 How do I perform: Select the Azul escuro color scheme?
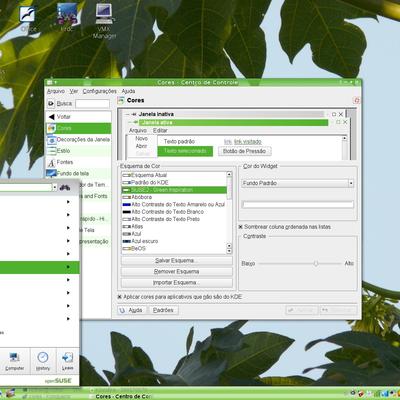point(174,241)
